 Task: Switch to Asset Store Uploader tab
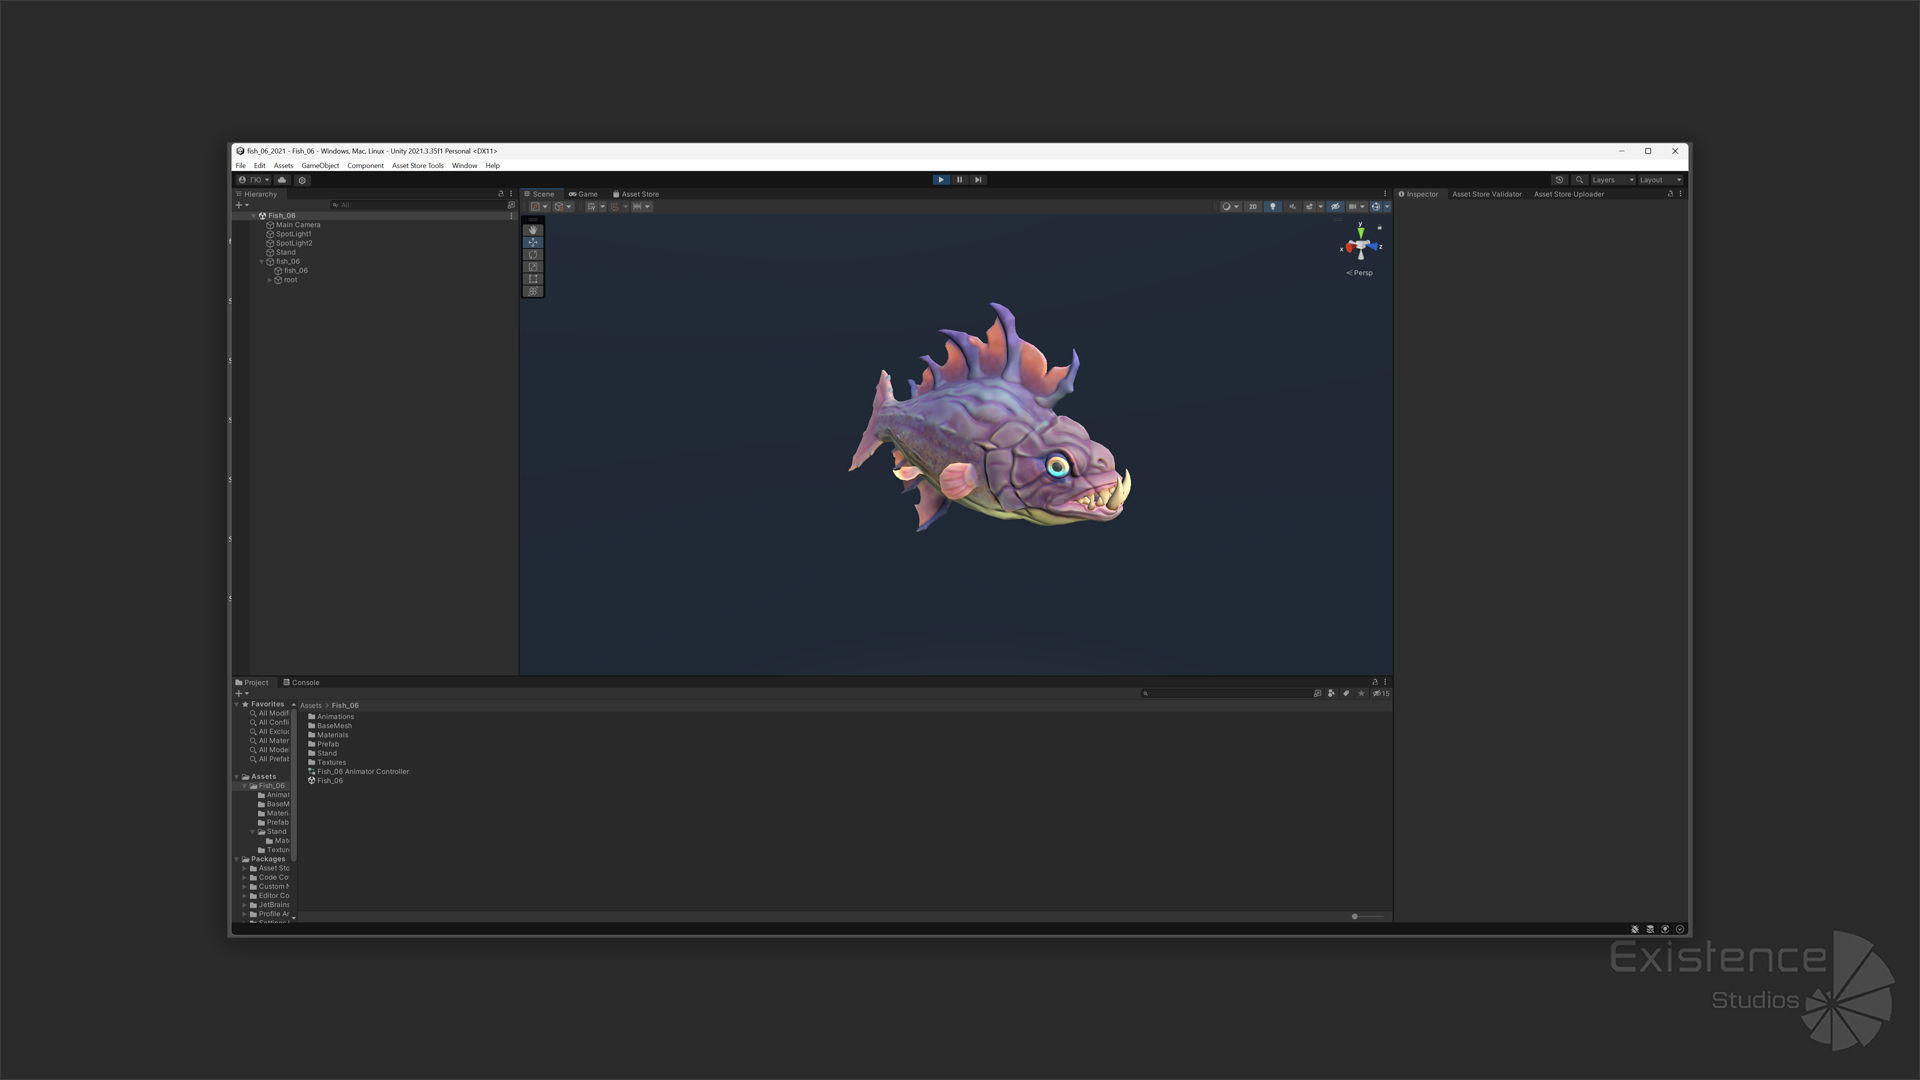click(x=1568, y=194)
